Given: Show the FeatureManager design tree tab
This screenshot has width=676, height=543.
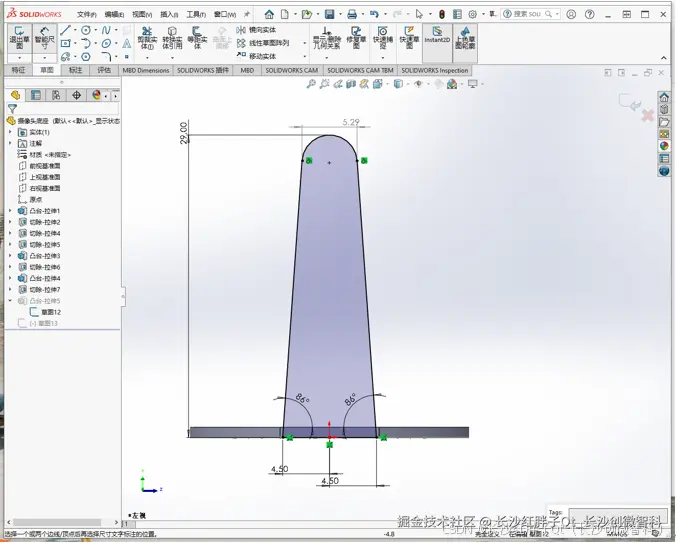Looking at the screenshot, I should 16,95.
